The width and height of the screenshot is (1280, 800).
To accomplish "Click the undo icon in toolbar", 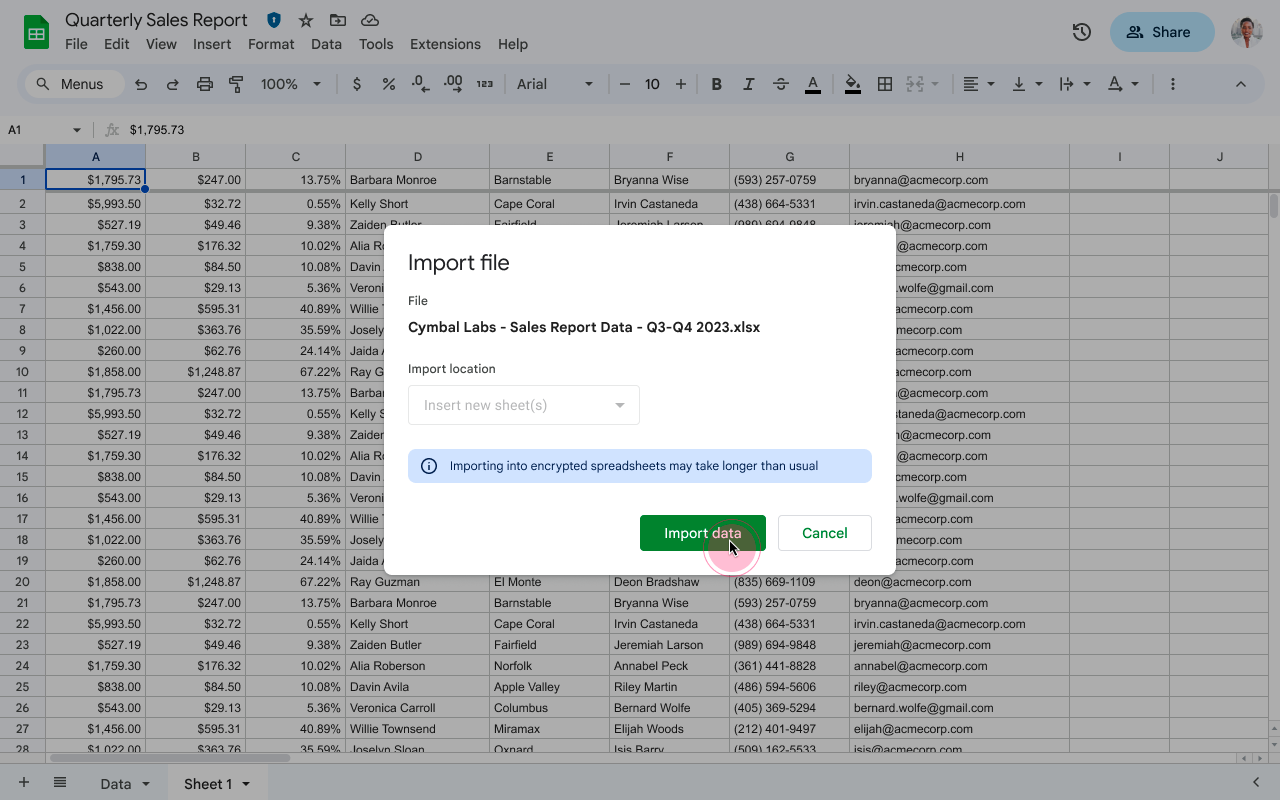I will click(141, 84).
